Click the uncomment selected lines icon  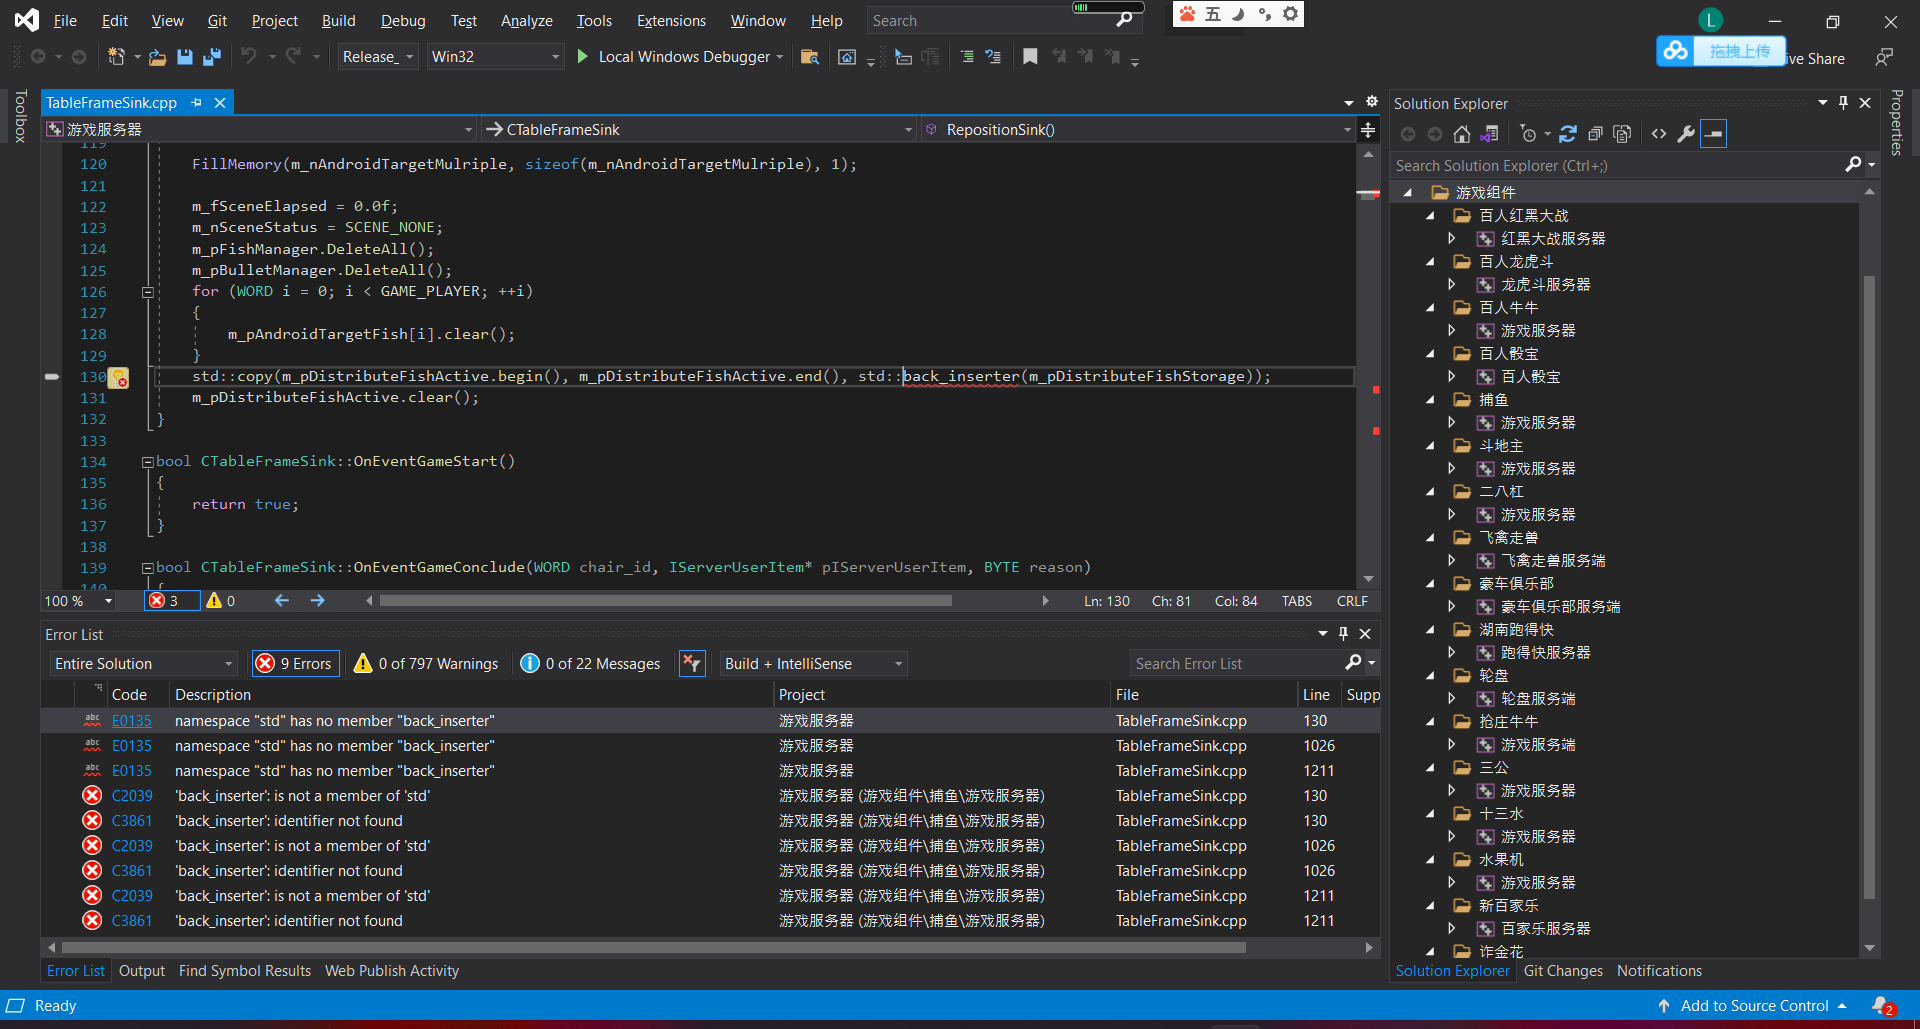[993, 57]
